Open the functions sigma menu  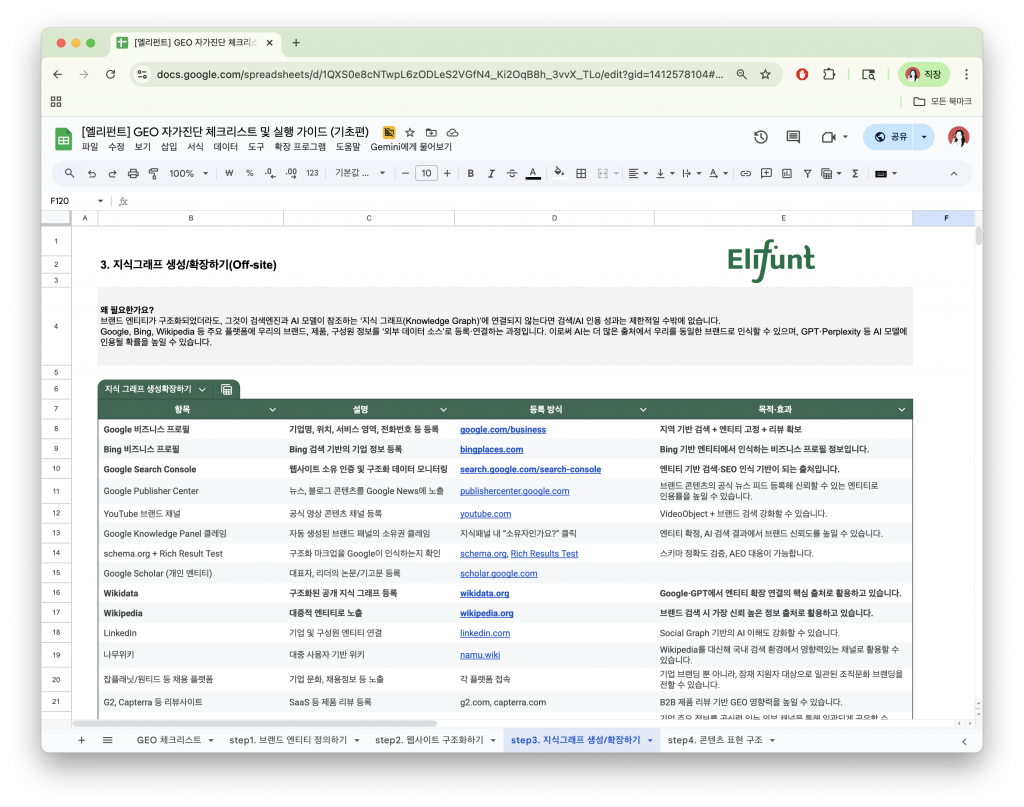[855, 174]
